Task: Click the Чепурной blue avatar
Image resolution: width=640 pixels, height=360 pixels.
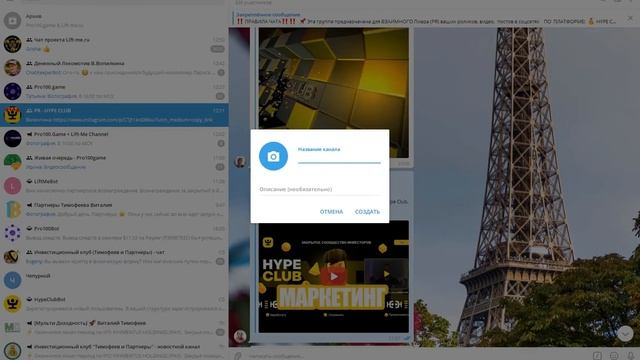Action: click(12, 280)
